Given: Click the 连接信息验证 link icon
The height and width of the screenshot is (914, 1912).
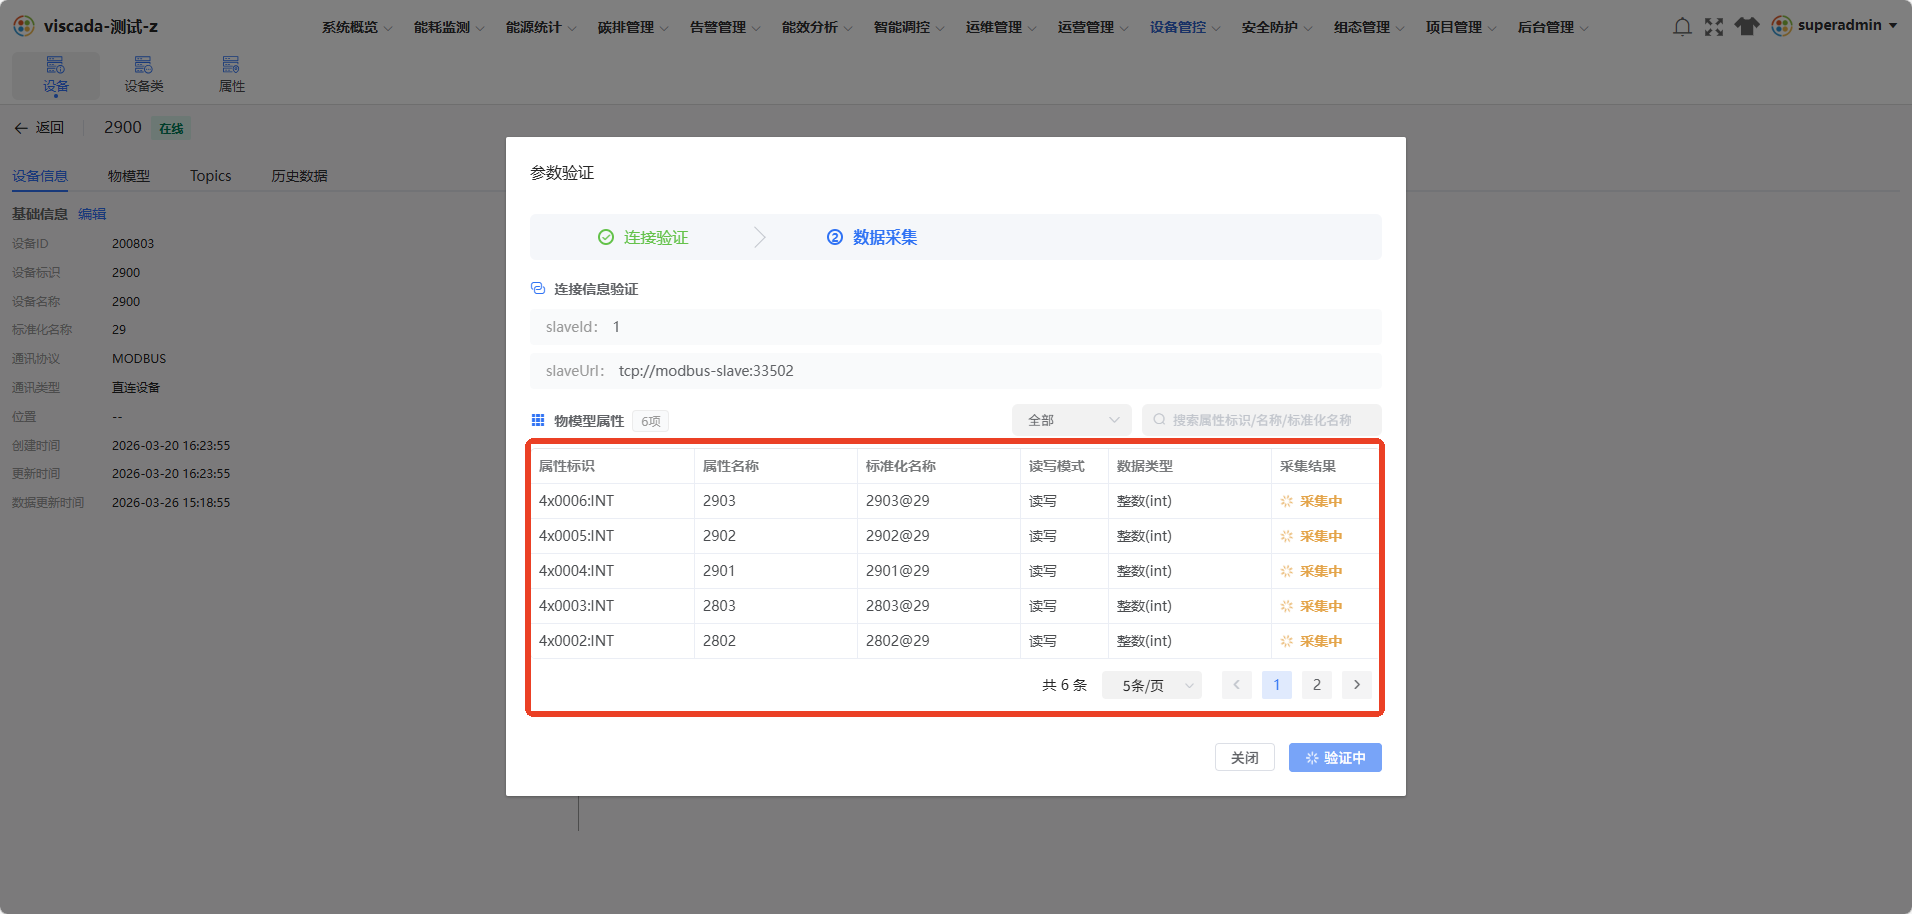Looking at the screenshot, I should tap(538, 288).
